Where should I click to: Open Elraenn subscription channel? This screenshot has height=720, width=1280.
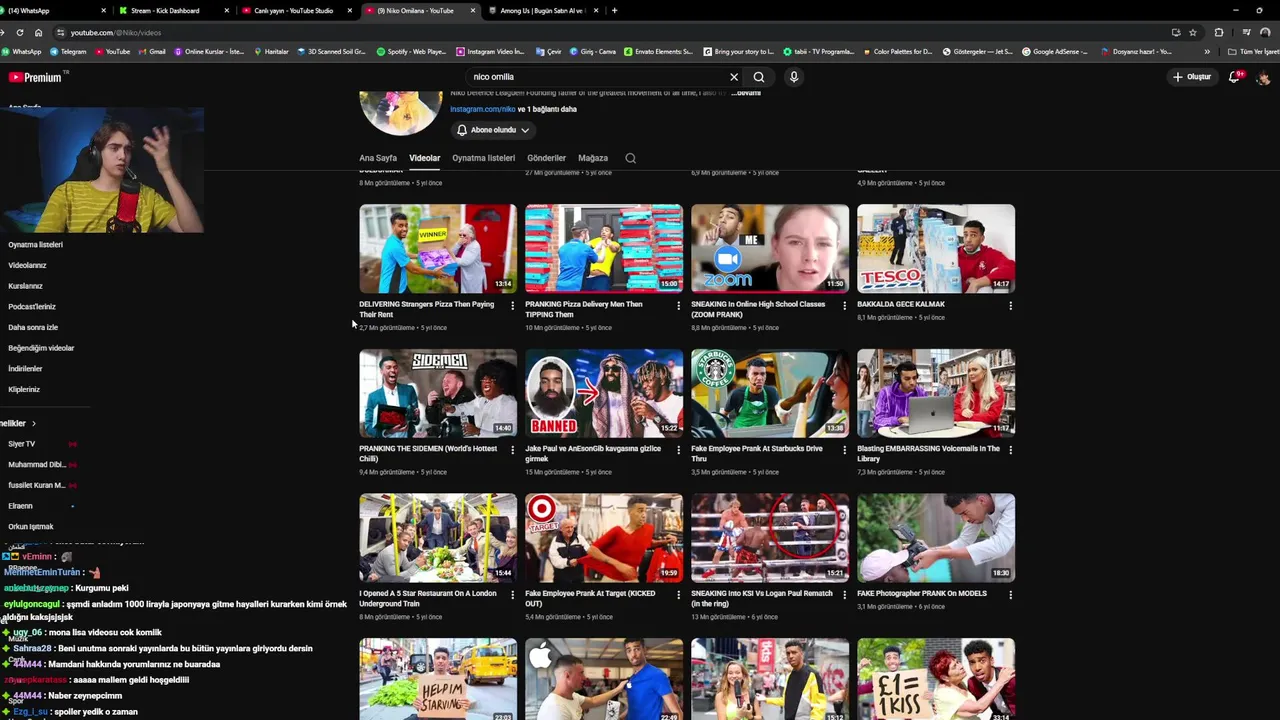click(x=20, y=506)
